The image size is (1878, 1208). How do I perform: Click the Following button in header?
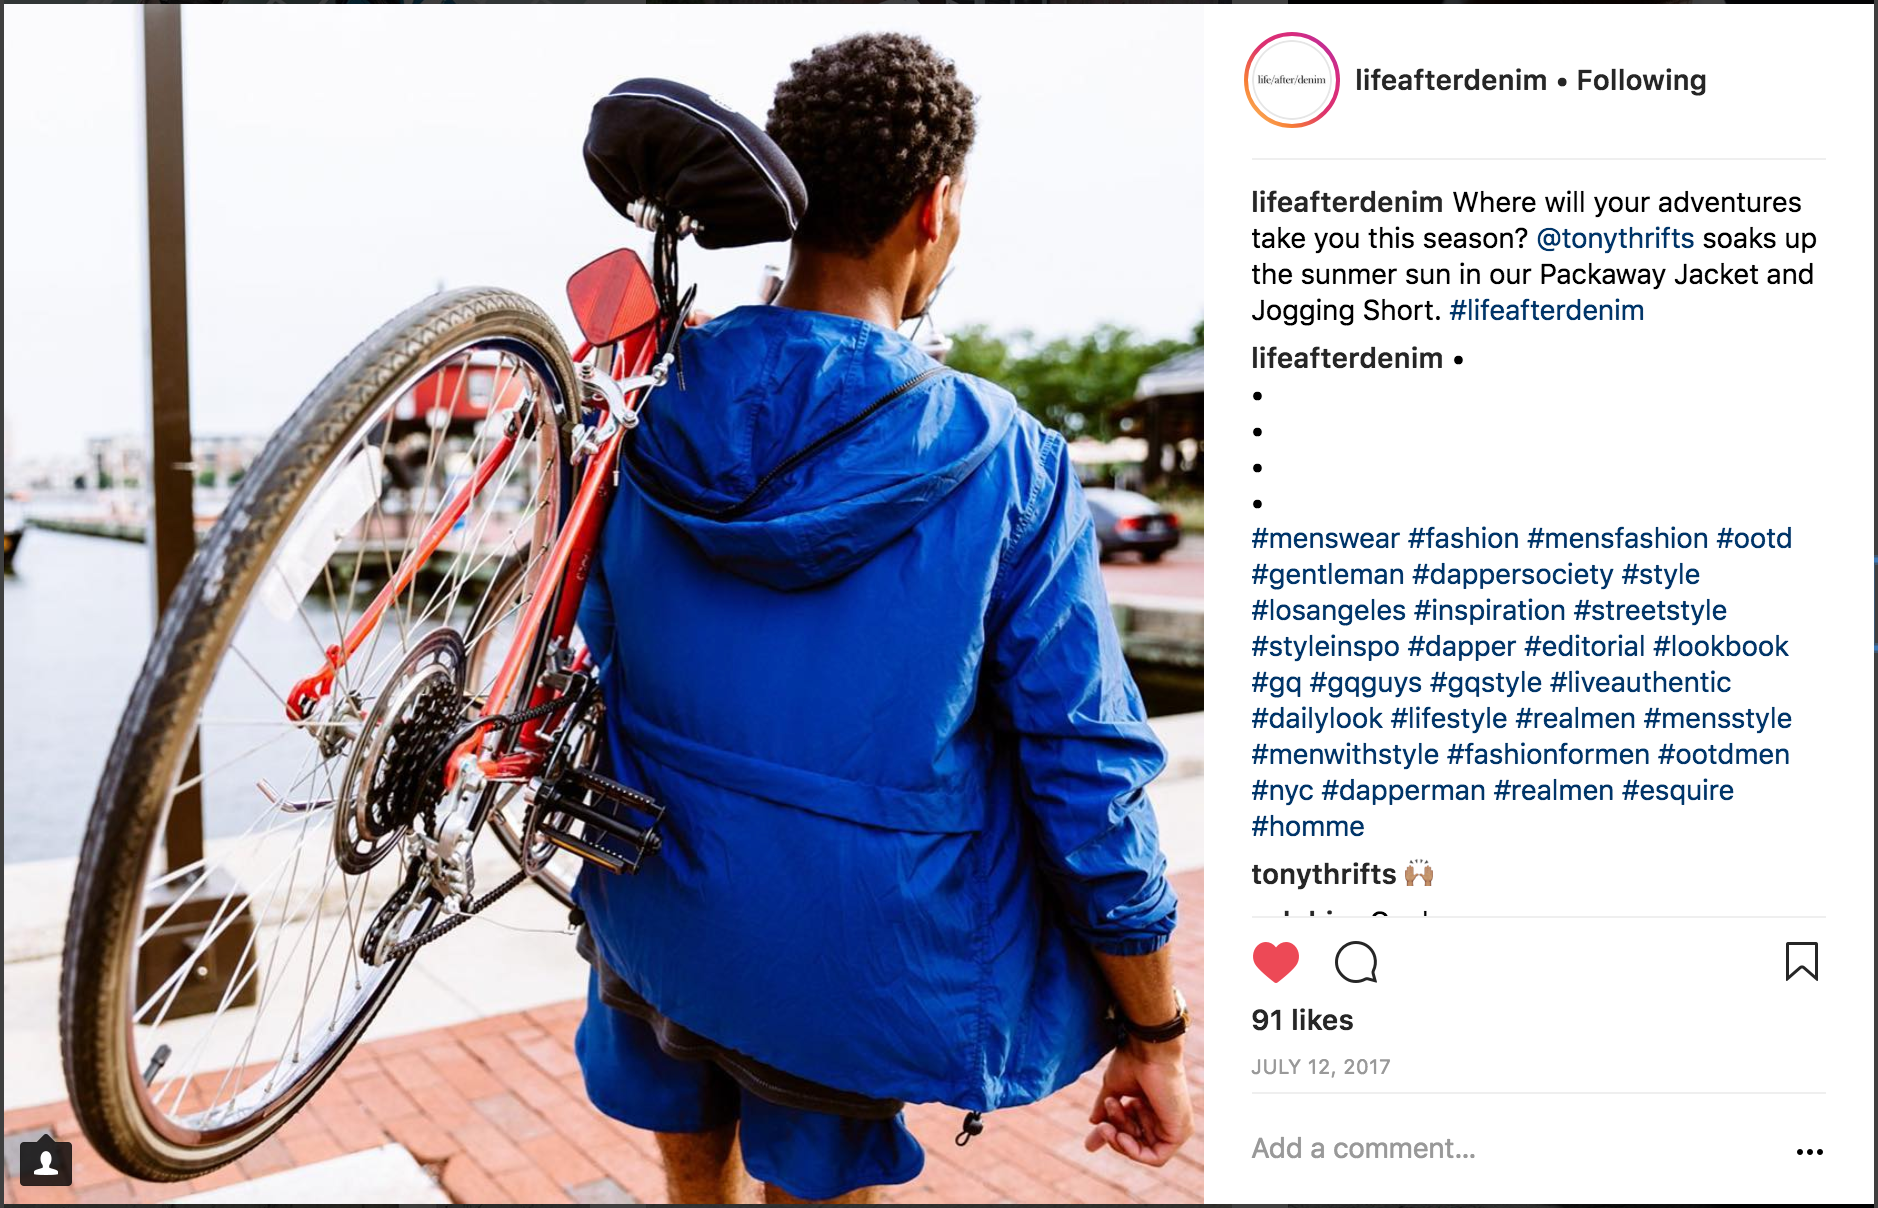[x=1641, y=80]
